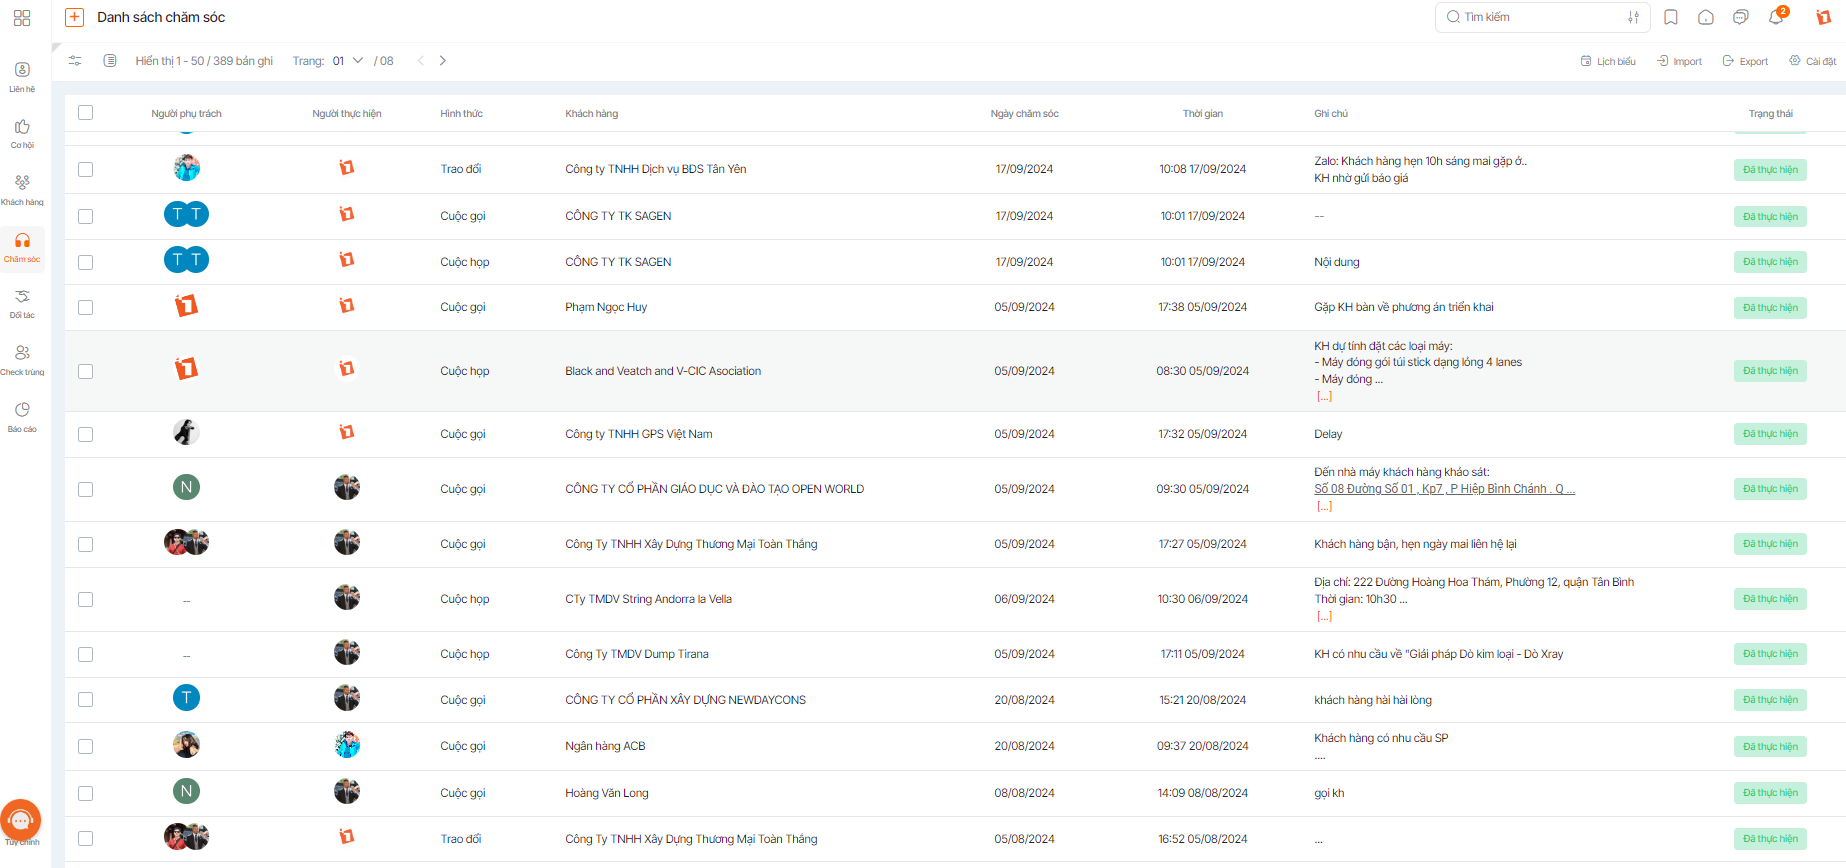Go to Cơ hội in sidebar
Image resolution: width=1846 pixels, height=868 pixels.
[x=22, y=133]
